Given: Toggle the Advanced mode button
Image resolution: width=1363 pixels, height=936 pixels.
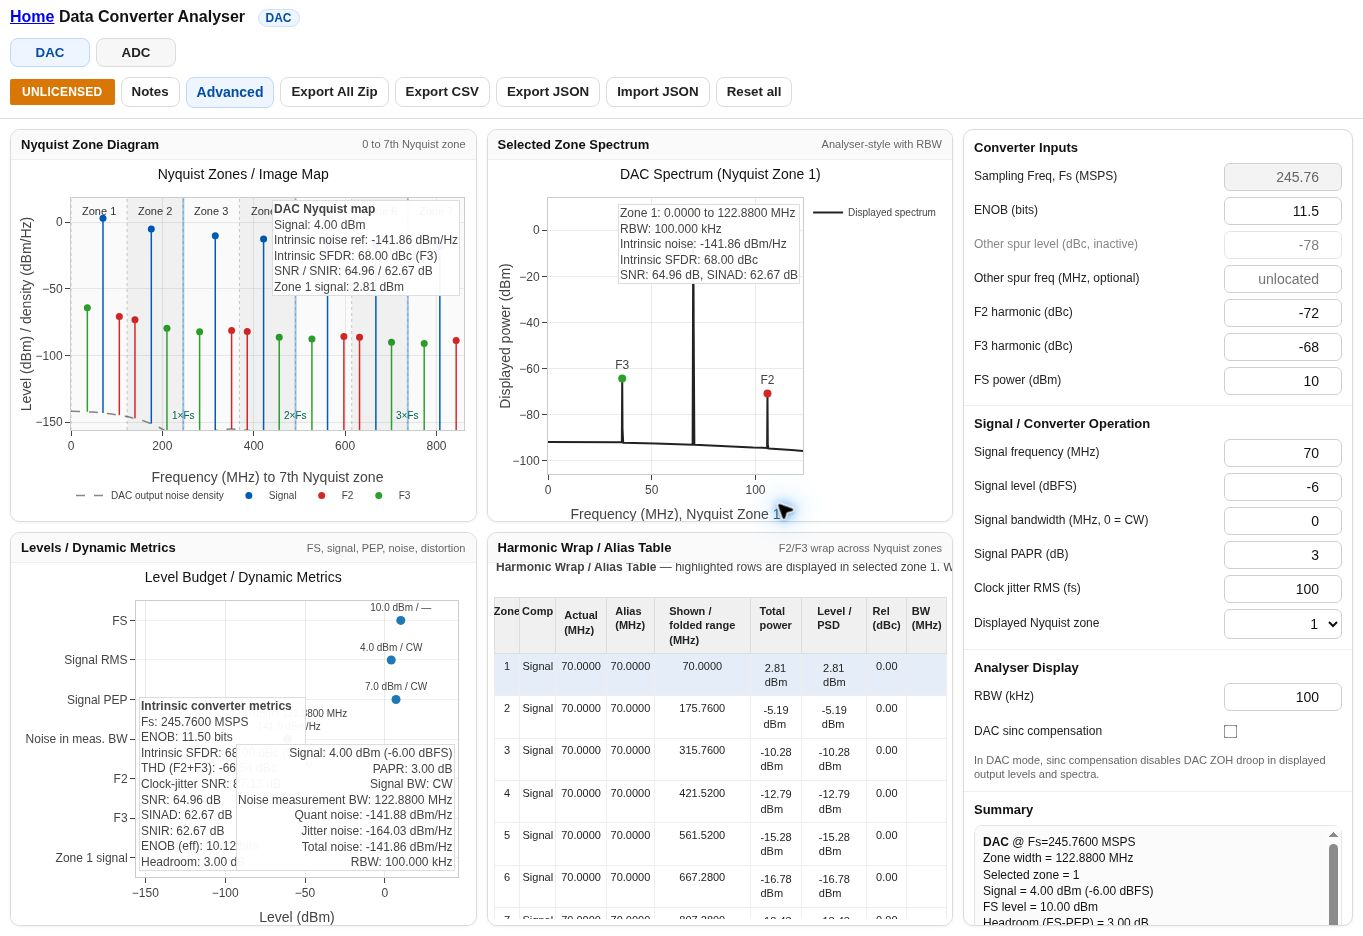Looking at the screenshot, I should pyautogui.click(x=230, y=92).
